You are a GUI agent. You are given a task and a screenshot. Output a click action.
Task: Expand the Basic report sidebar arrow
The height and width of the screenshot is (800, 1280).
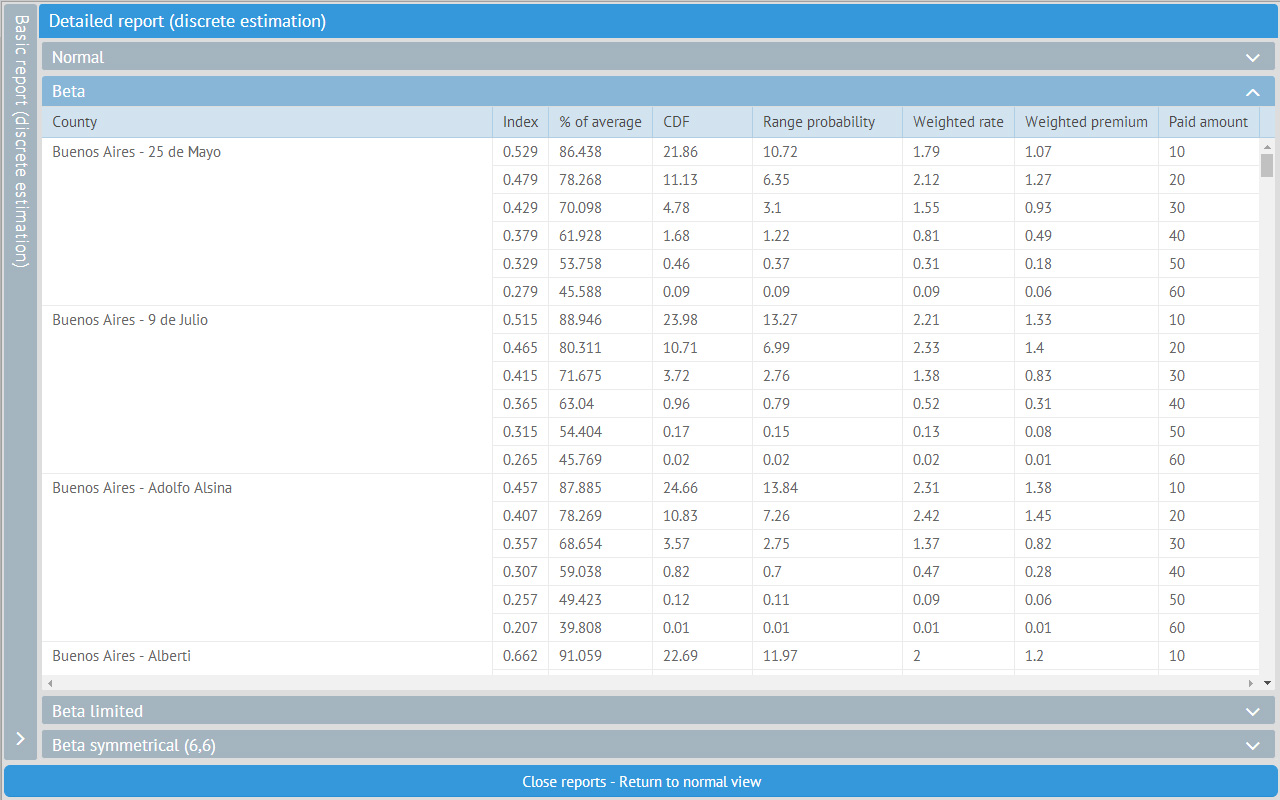click(20, 739)
